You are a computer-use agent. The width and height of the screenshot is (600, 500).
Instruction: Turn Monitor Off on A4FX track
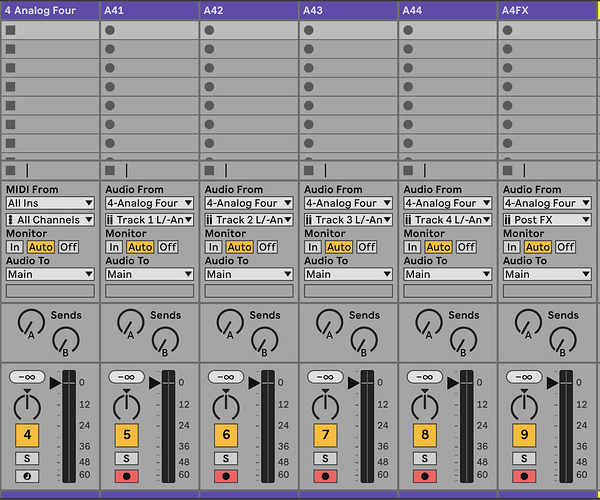point(565,247)
